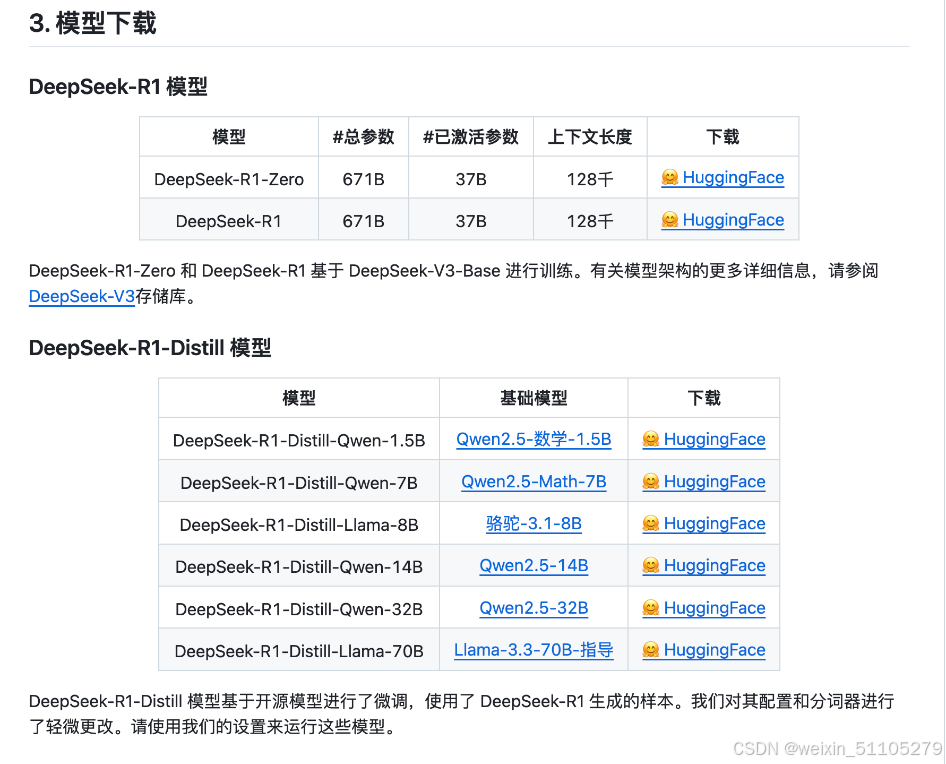Open Qwen2.5-32B base model link
Viewport: 946px width, 764px height.
[533, 608]
